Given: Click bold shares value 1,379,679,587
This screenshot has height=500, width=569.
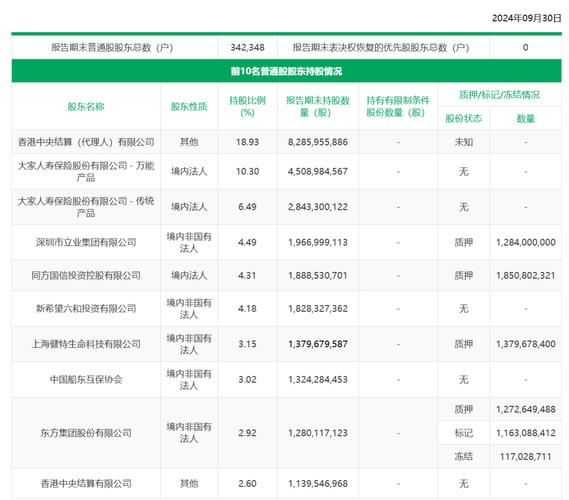Looking at the screenshot, I should pos(318,344).
